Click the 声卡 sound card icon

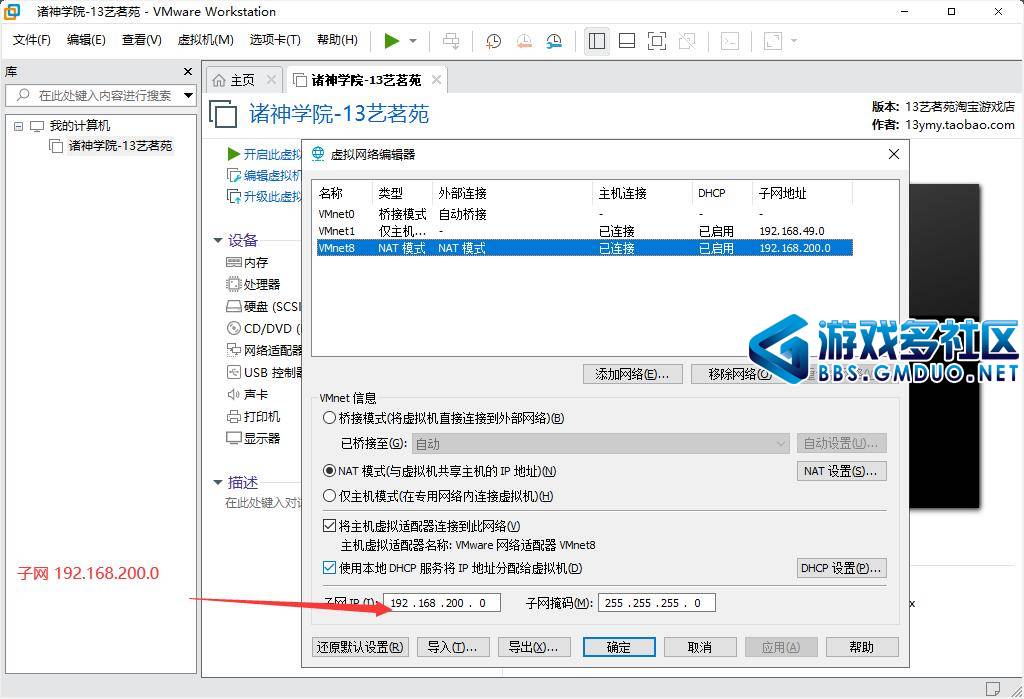pos(234,395)
